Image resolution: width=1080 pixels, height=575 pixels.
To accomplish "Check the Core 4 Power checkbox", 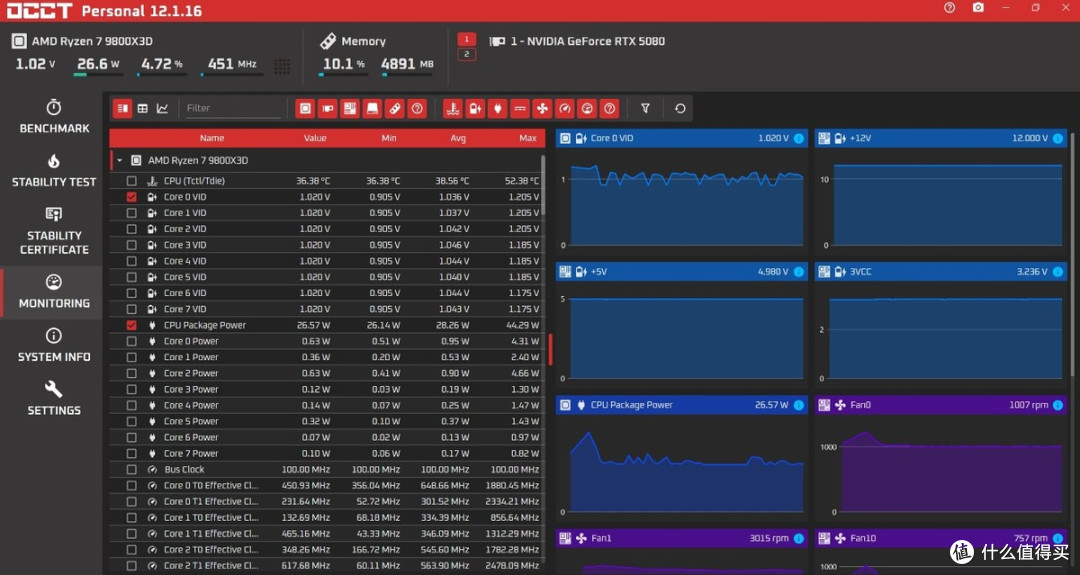I will tap(132, 406).
